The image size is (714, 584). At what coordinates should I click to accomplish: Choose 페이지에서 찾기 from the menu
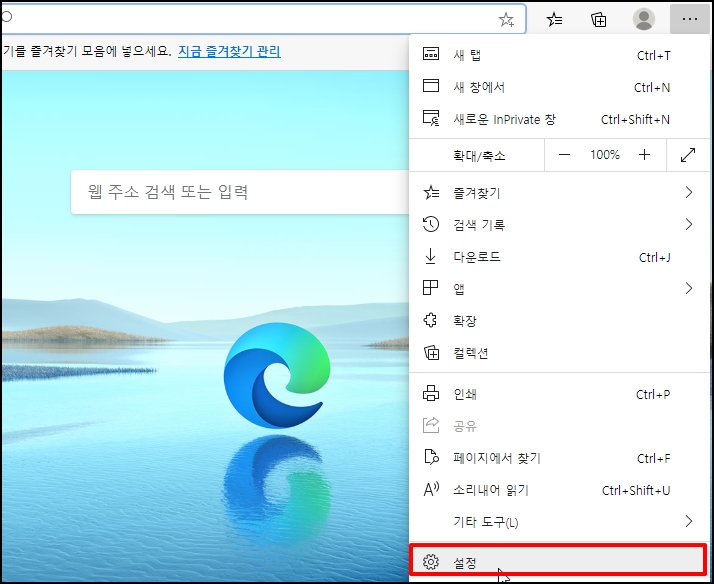click(x=559, y=457)
